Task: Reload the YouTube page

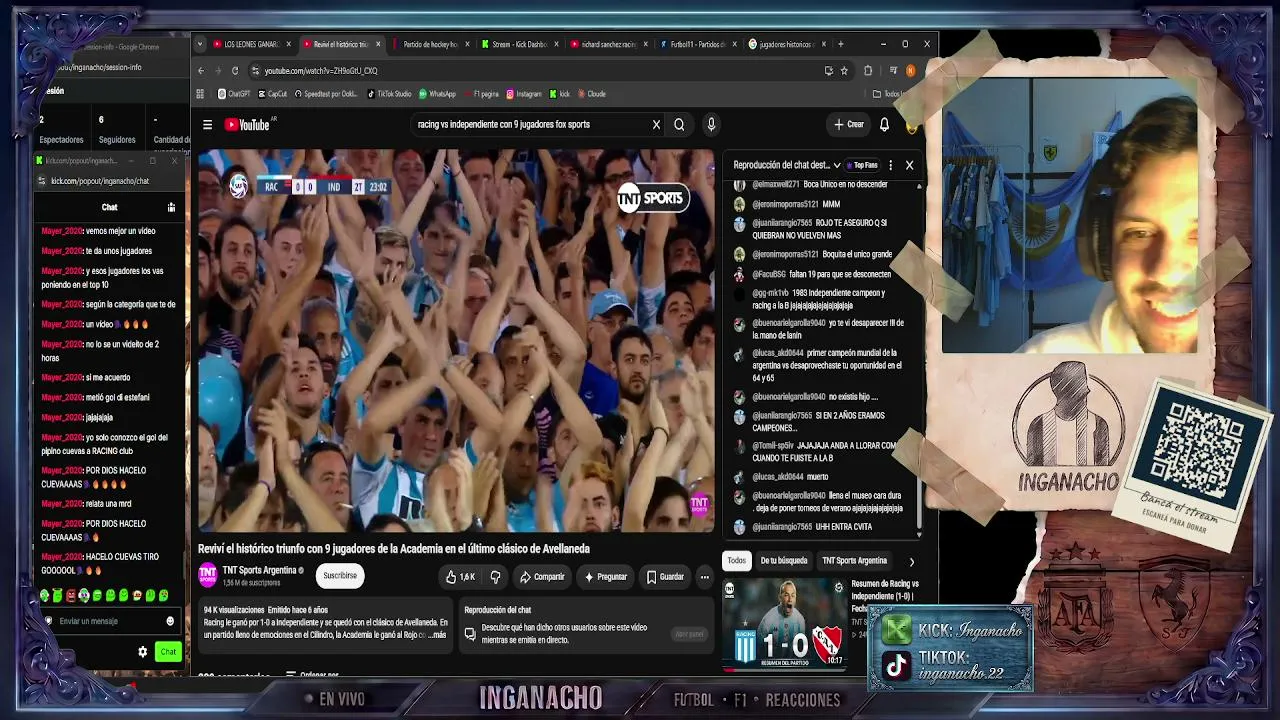Action: coord(235,71)
